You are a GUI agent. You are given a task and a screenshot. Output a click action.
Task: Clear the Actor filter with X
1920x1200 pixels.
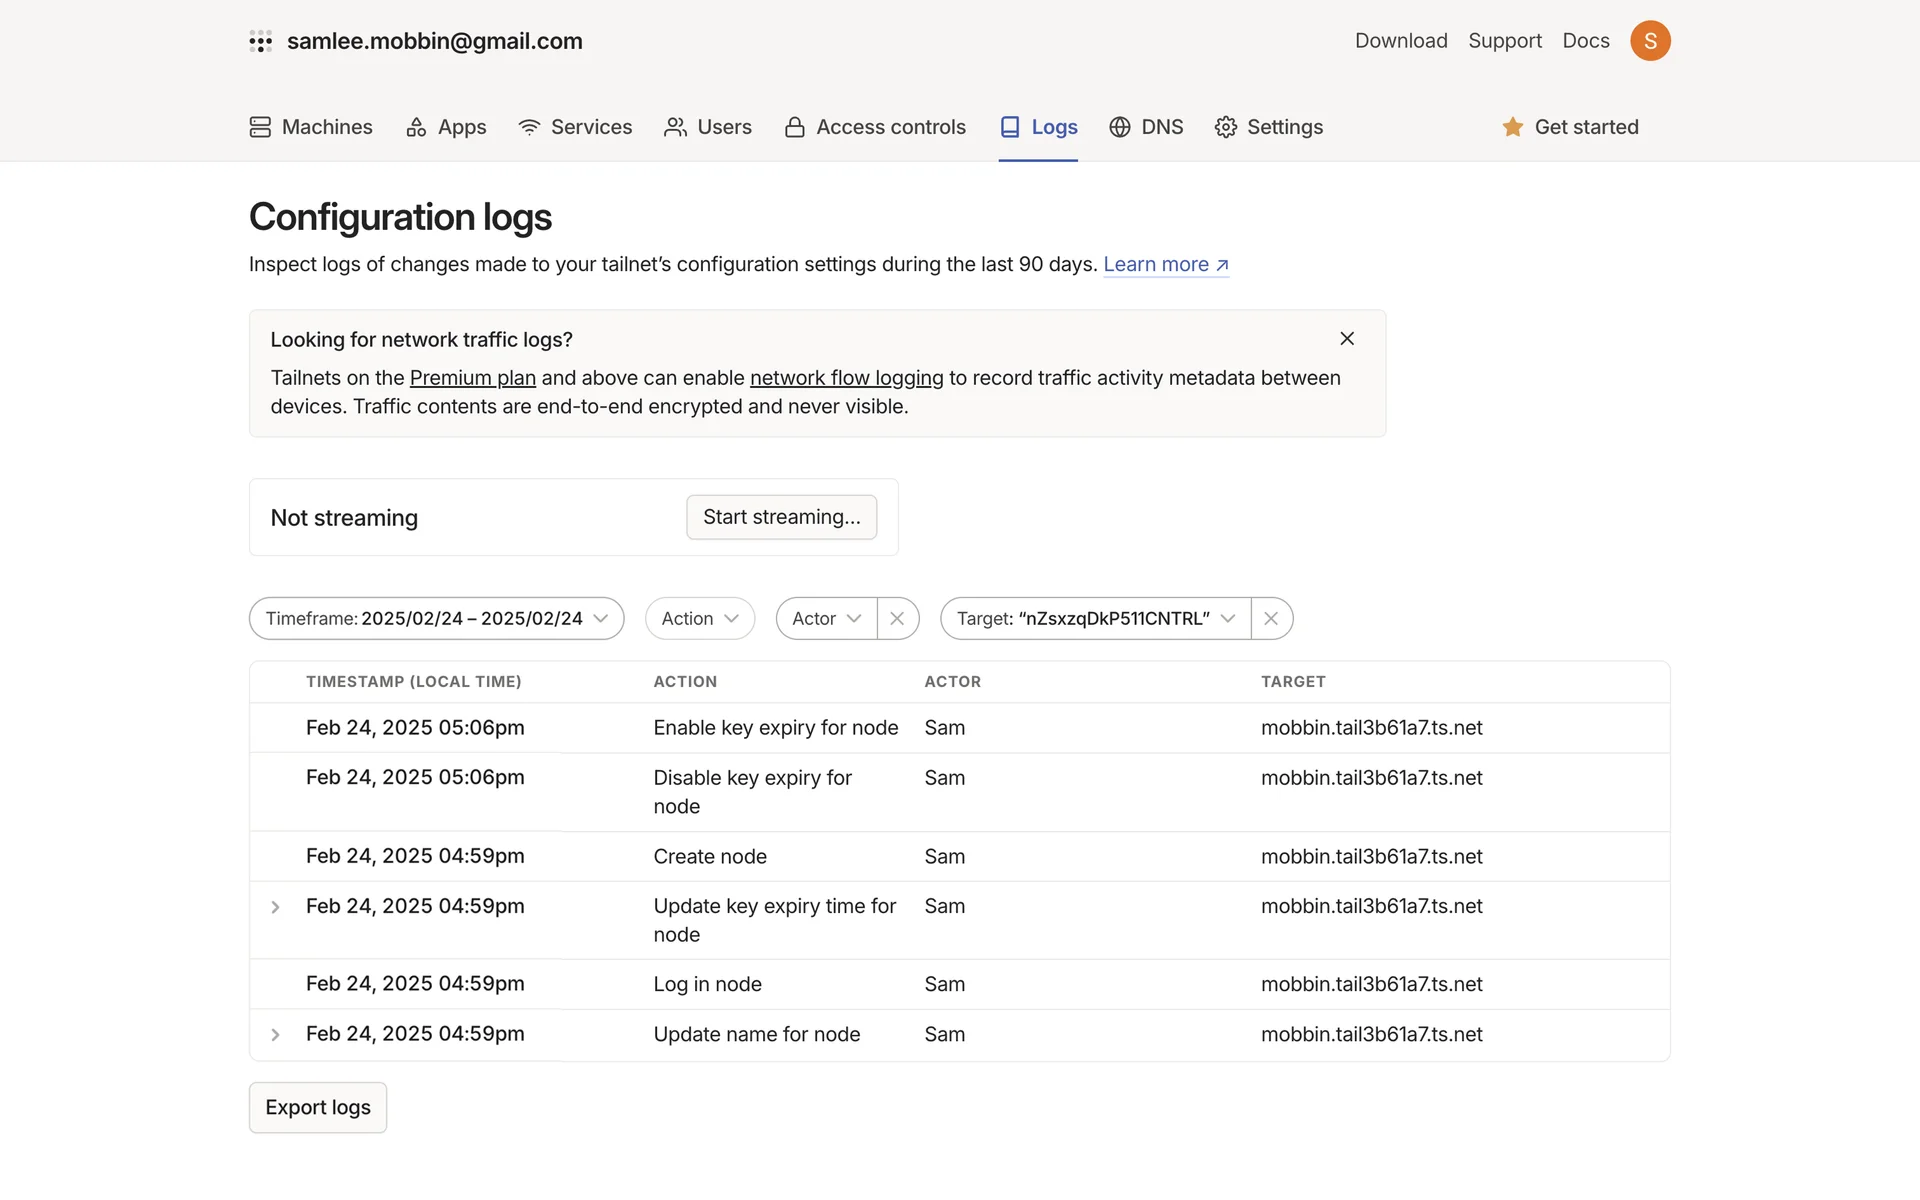click(x=897, y=619)
